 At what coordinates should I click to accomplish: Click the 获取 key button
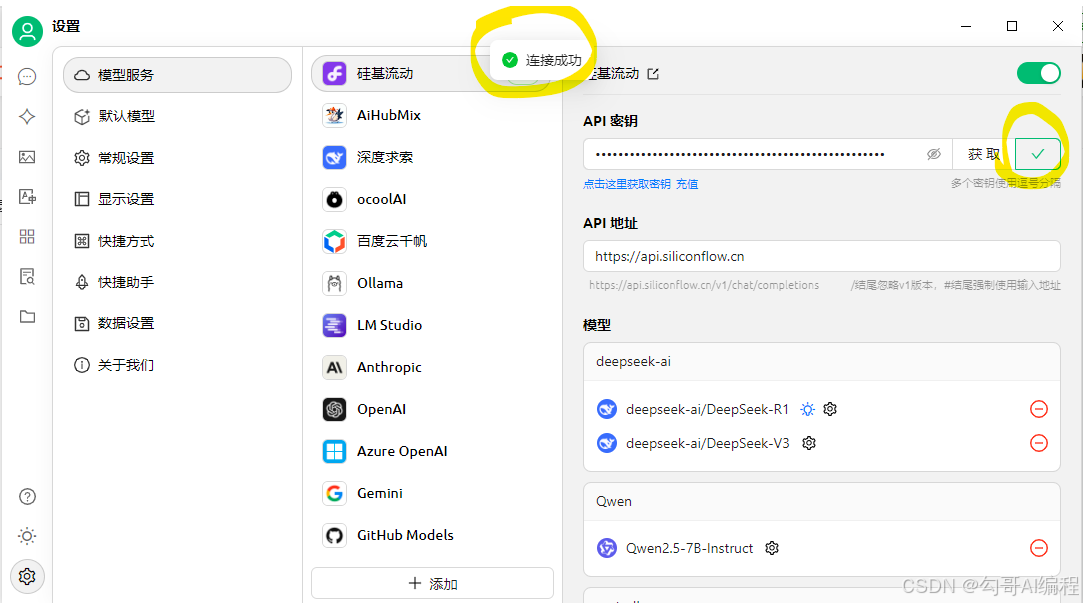tap(984, 154)
